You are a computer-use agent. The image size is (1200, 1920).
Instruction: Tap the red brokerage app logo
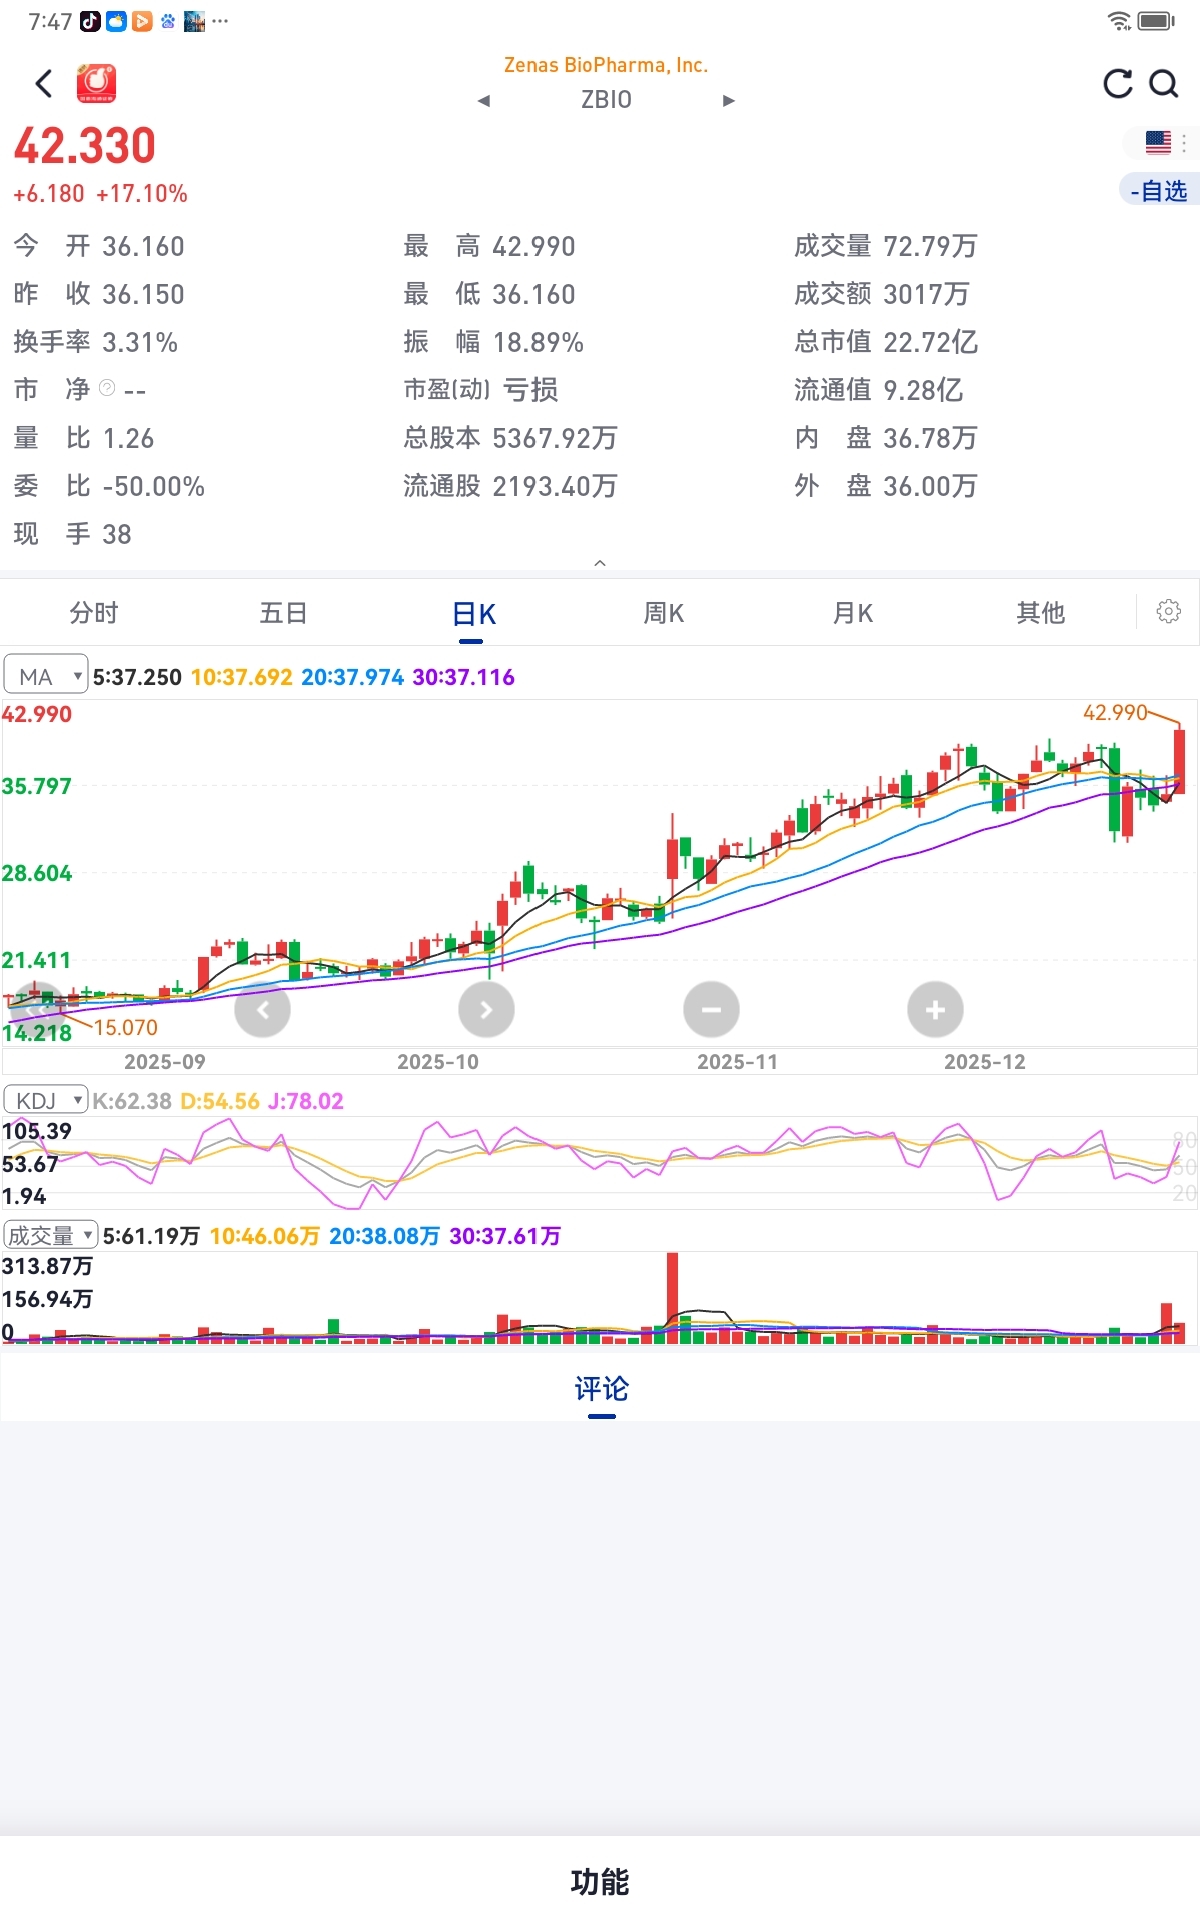96,84
